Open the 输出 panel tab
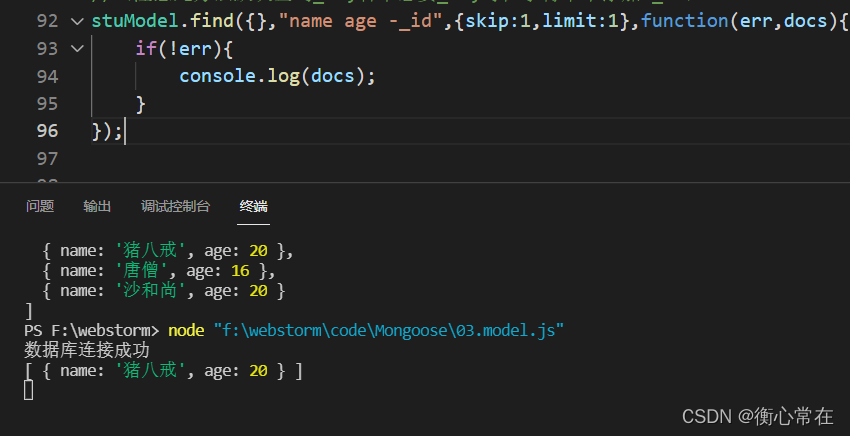 [97, 206]
